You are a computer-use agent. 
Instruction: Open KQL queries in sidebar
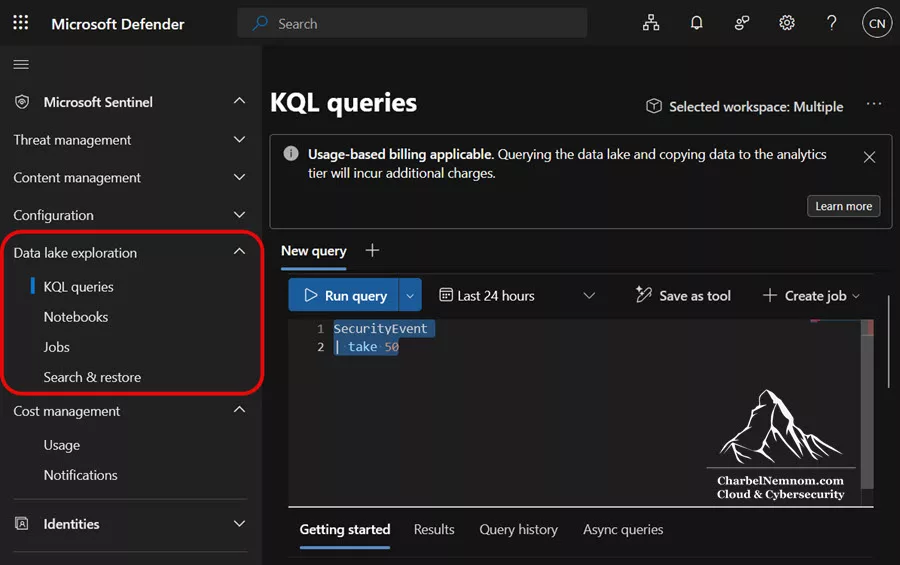pyautogui.click(x=79, y=287)
